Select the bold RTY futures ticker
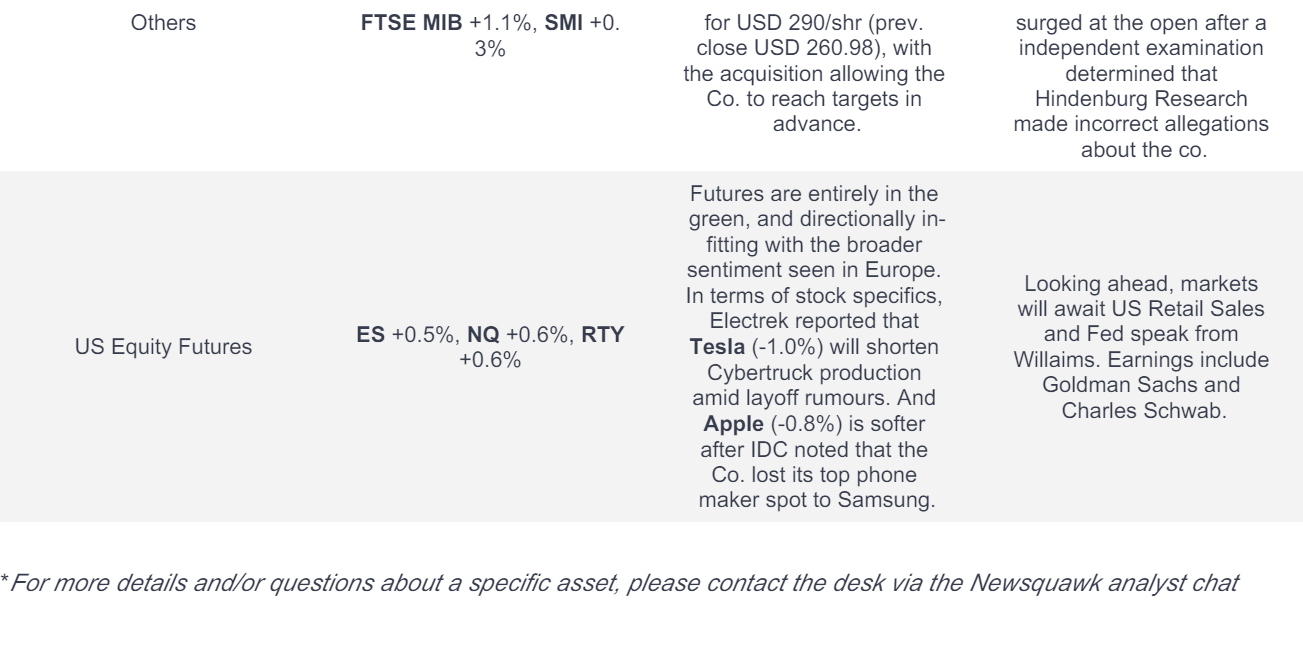1303x646 pixels. tap(603, 335)
